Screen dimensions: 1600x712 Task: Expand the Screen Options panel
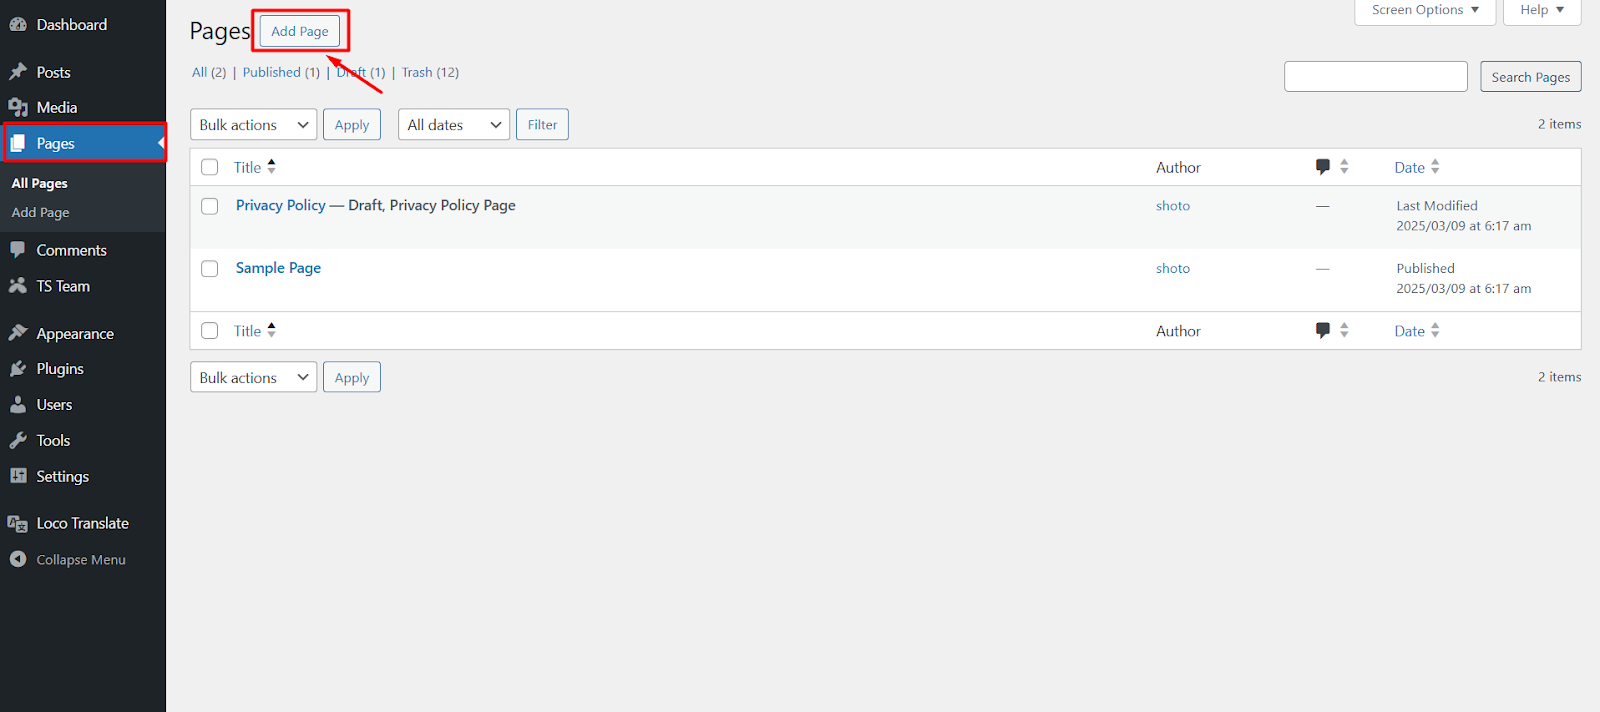(1424, 10)
